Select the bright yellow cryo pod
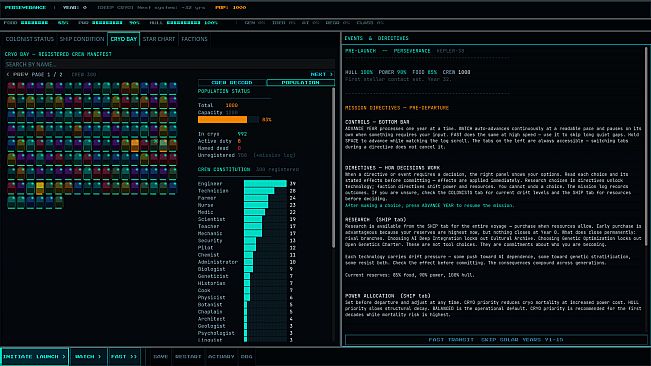 point(40,188)
